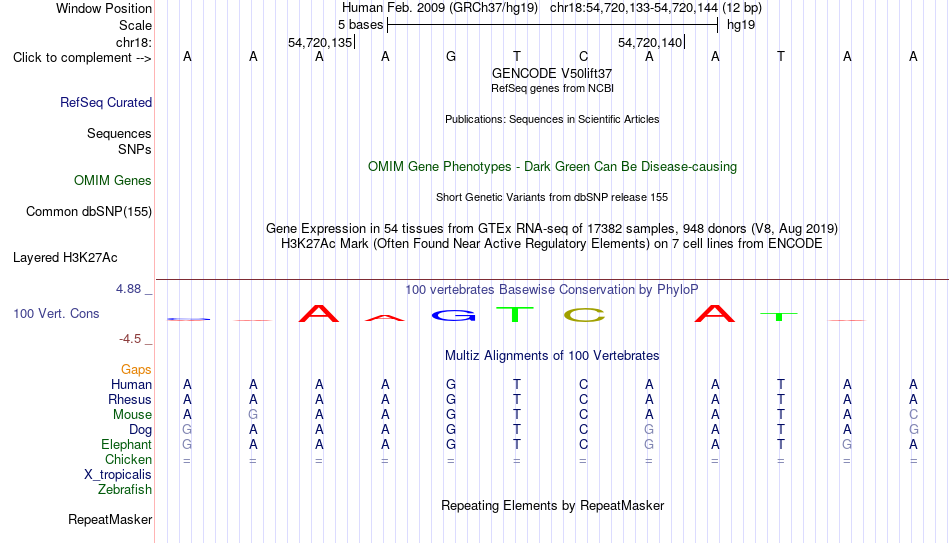
Task: Click 'RefSeq genes from NCBI' track title
Action: tap(553, 88)
